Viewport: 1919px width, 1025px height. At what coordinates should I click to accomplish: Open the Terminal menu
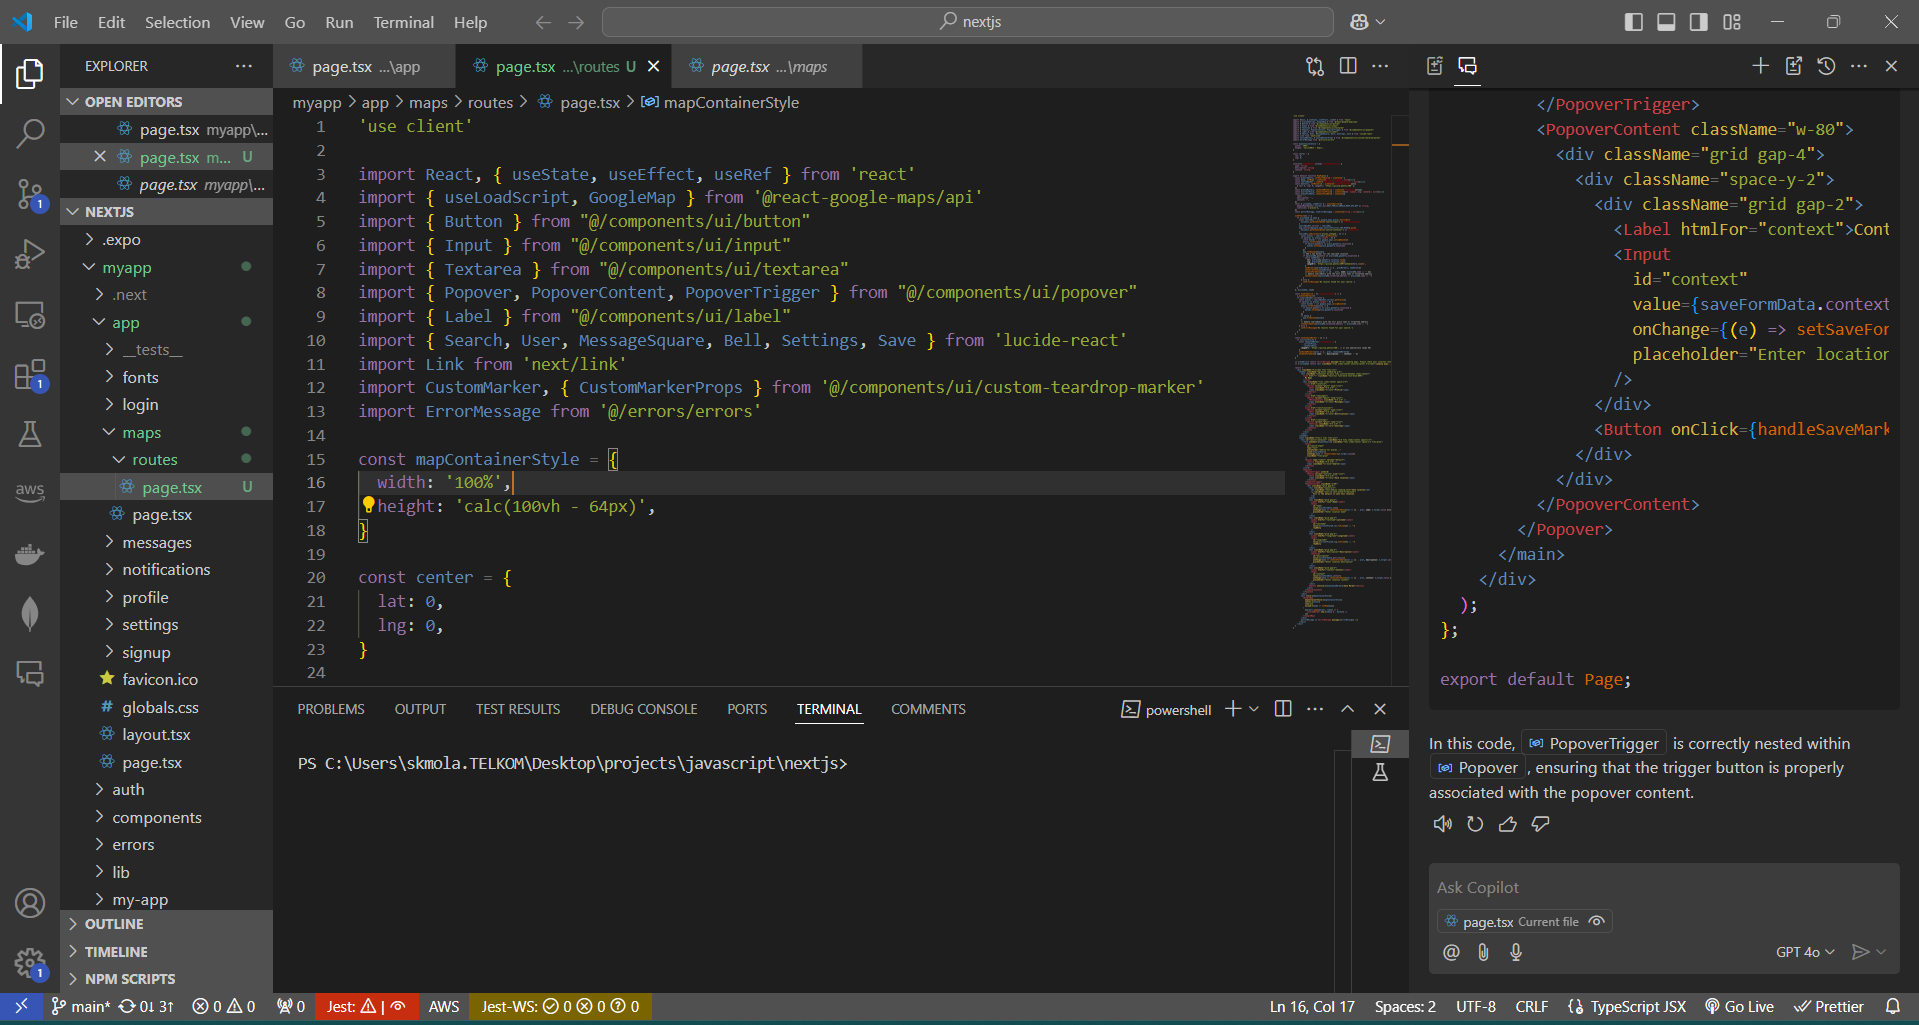pyautogui.click(x=403, y=22)
